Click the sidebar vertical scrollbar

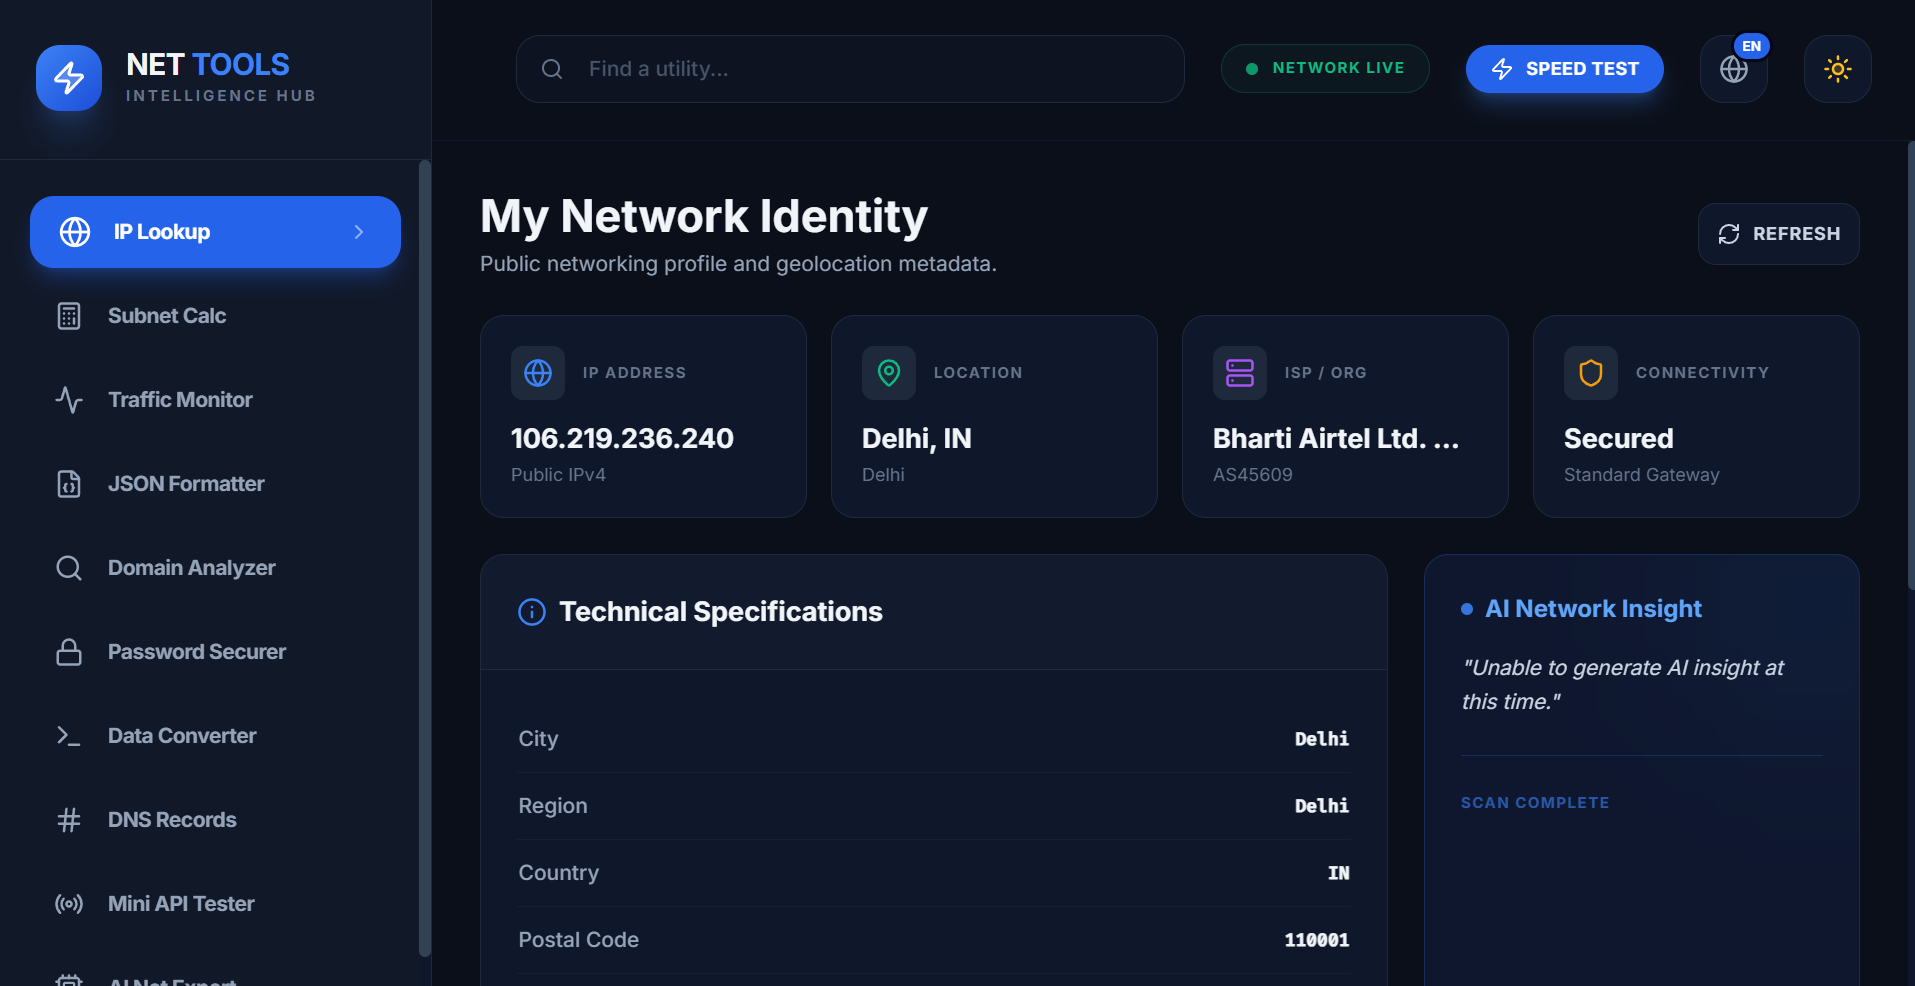point(425,558)
